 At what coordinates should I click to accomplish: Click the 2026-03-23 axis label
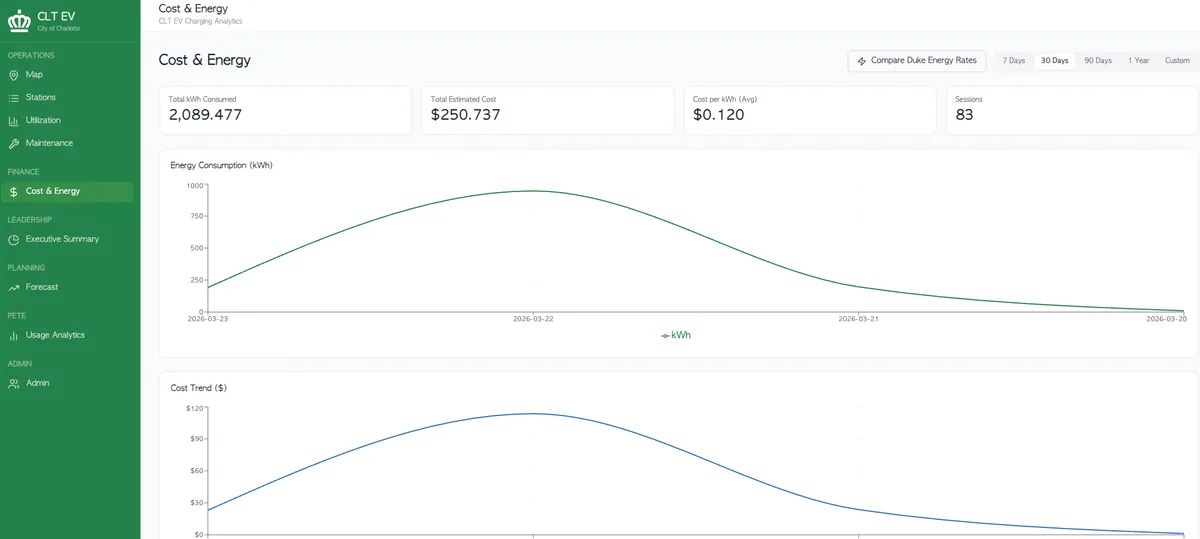click(x=208, y=319)
